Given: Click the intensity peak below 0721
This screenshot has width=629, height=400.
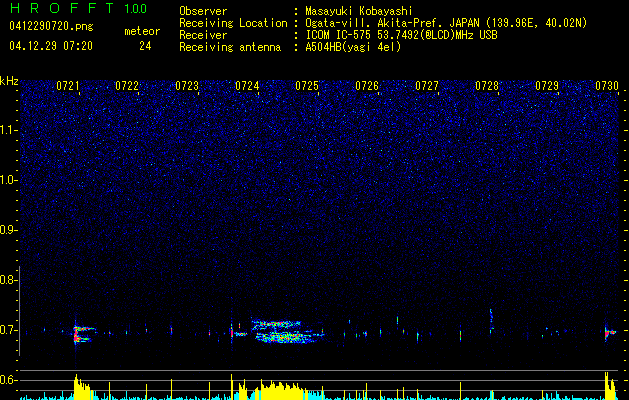Looking at the screenshot, I should [x=83, y=387].
